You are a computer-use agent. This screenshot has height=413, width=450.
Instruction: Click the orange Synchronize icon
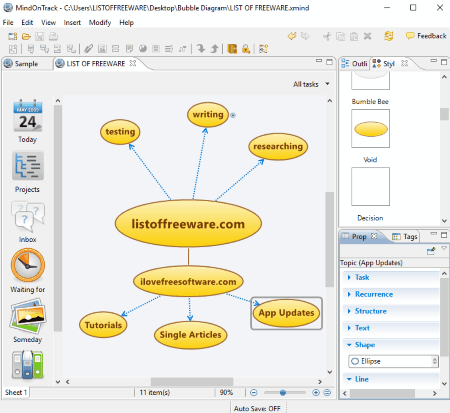coord(389,36)
